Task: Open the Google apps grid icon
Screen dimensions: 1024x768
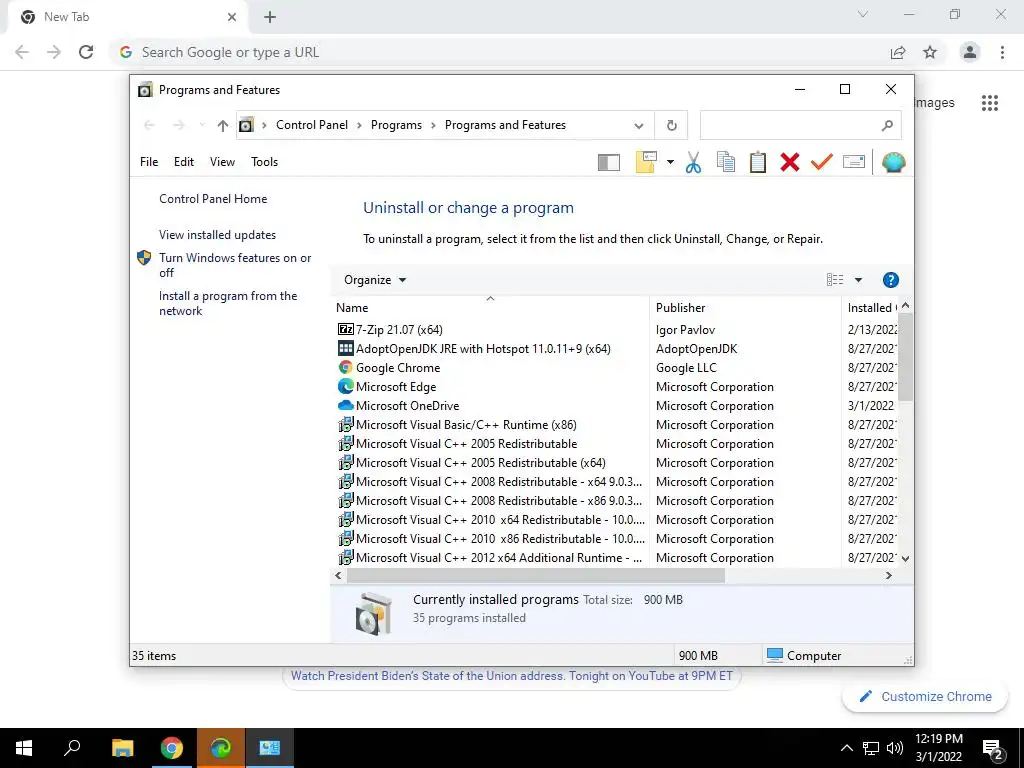Action: click(989, 103)
